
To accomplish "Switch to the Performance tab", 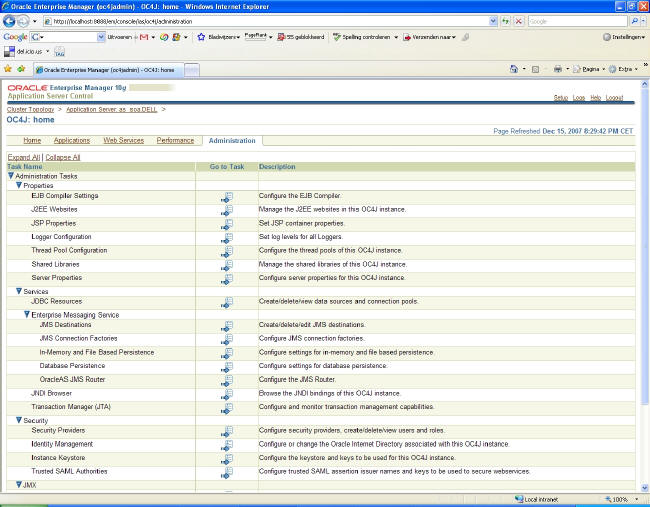I will click(175, 141).
